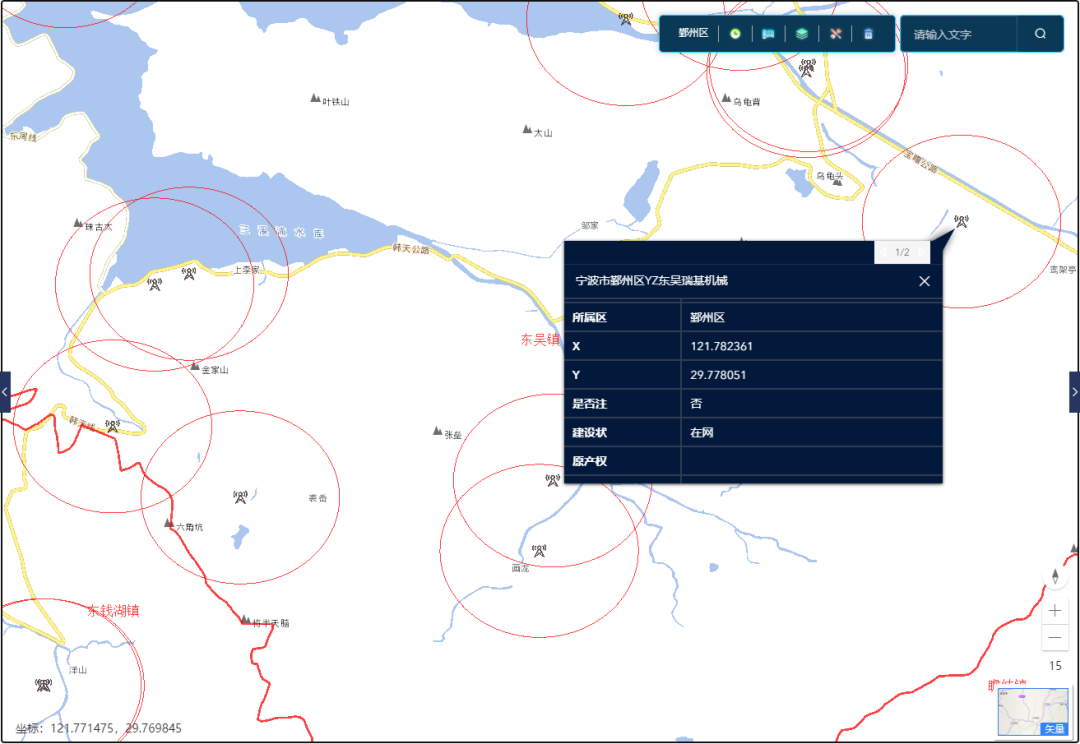Close the 东吴瑞基机械 info popup
Screen dimensions: 1080x744
pos(924,281)
